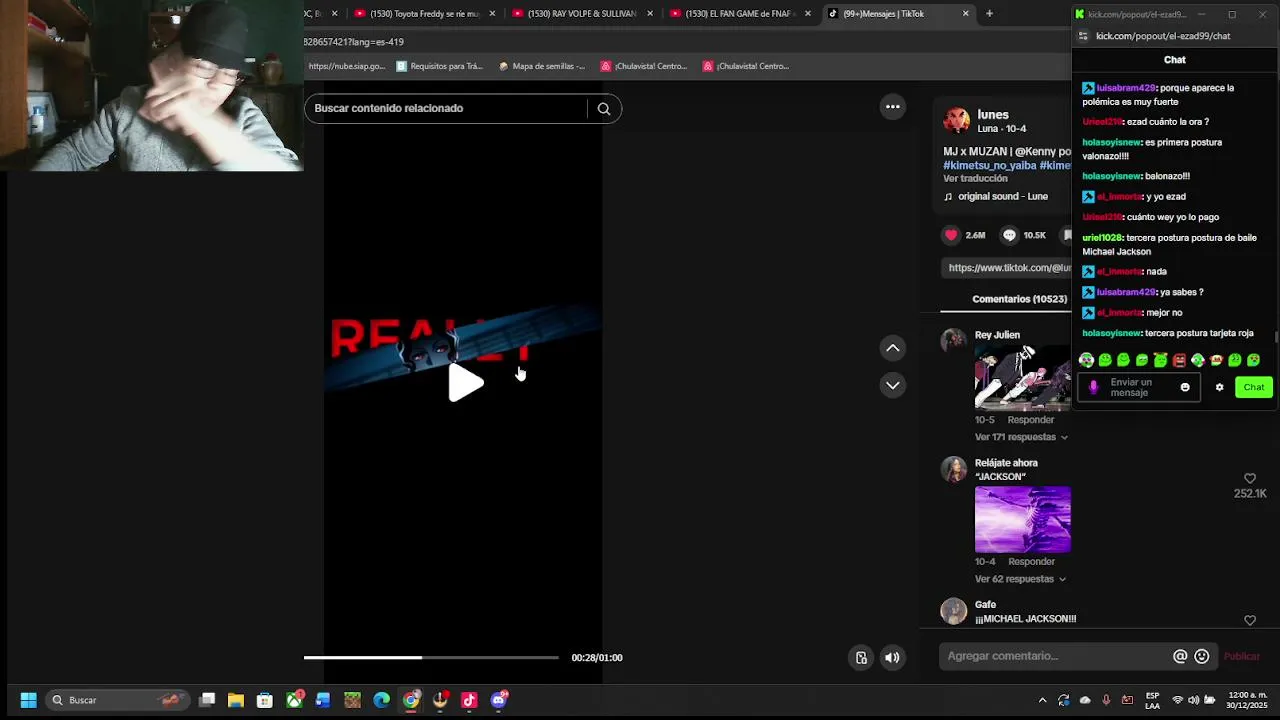Click username 'uriel1028' in Kick chat

(x=1102, y=238)
